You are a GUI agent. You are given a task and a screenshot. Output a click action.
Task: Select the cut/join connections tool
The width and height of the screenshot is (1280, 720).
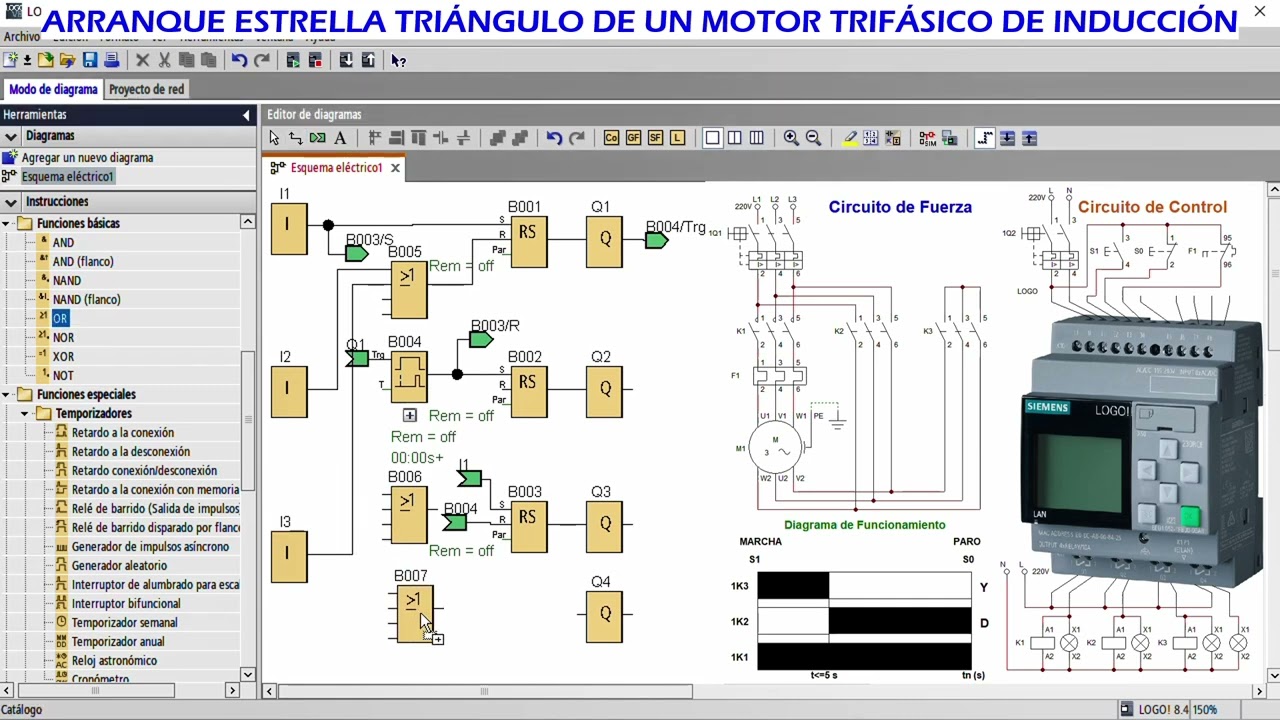pyautogui.click(x=318, y=138)
